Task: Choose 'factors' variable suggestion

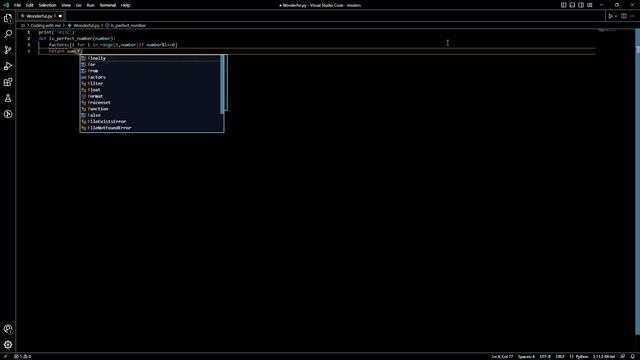Action: tap(150, 77)
